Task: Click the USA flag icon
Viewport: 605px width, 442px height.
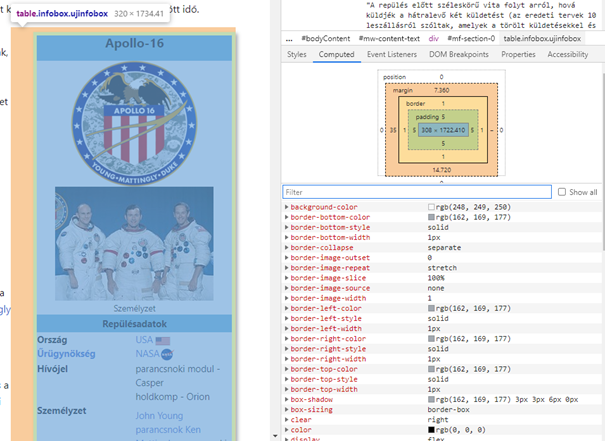Action: point(164,340)
